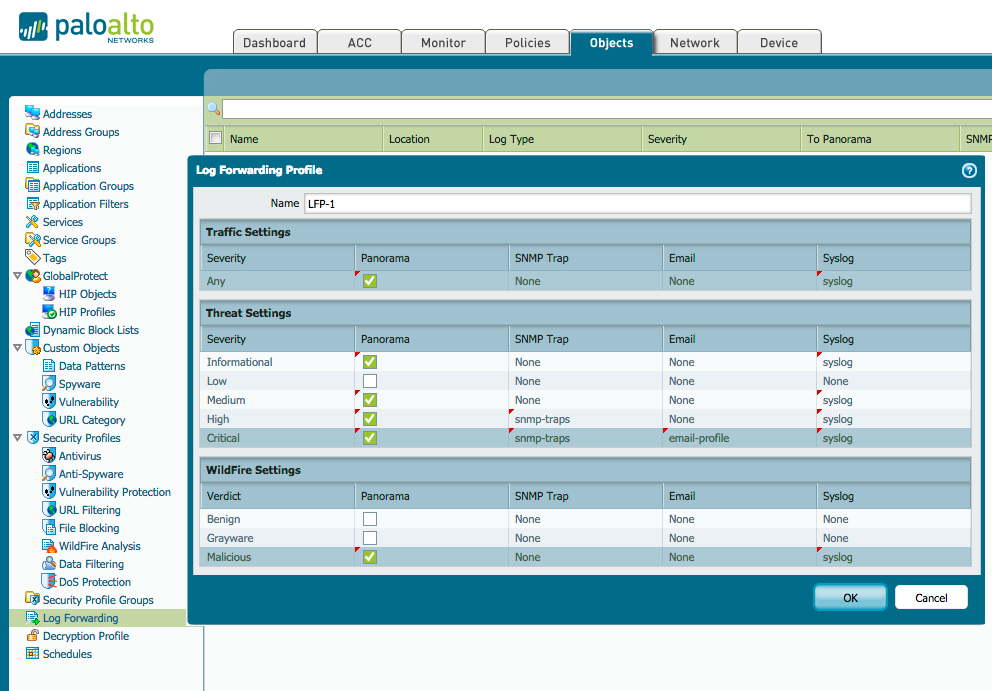The height and width of the screenshot is (691, 992).
Task: Open the Monitor tab
Action: click(443, 42)
